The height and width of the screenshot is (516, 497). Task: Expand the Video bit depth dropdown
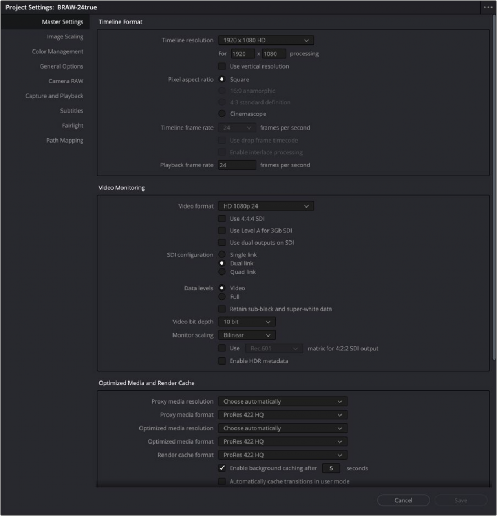tap(247, 322)
